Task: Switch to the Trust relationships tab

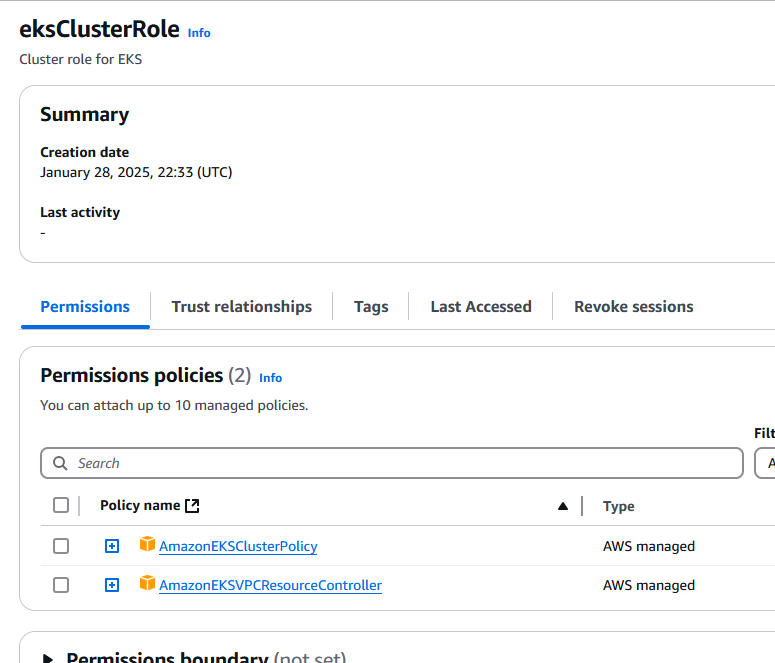Action: (241, 307)
